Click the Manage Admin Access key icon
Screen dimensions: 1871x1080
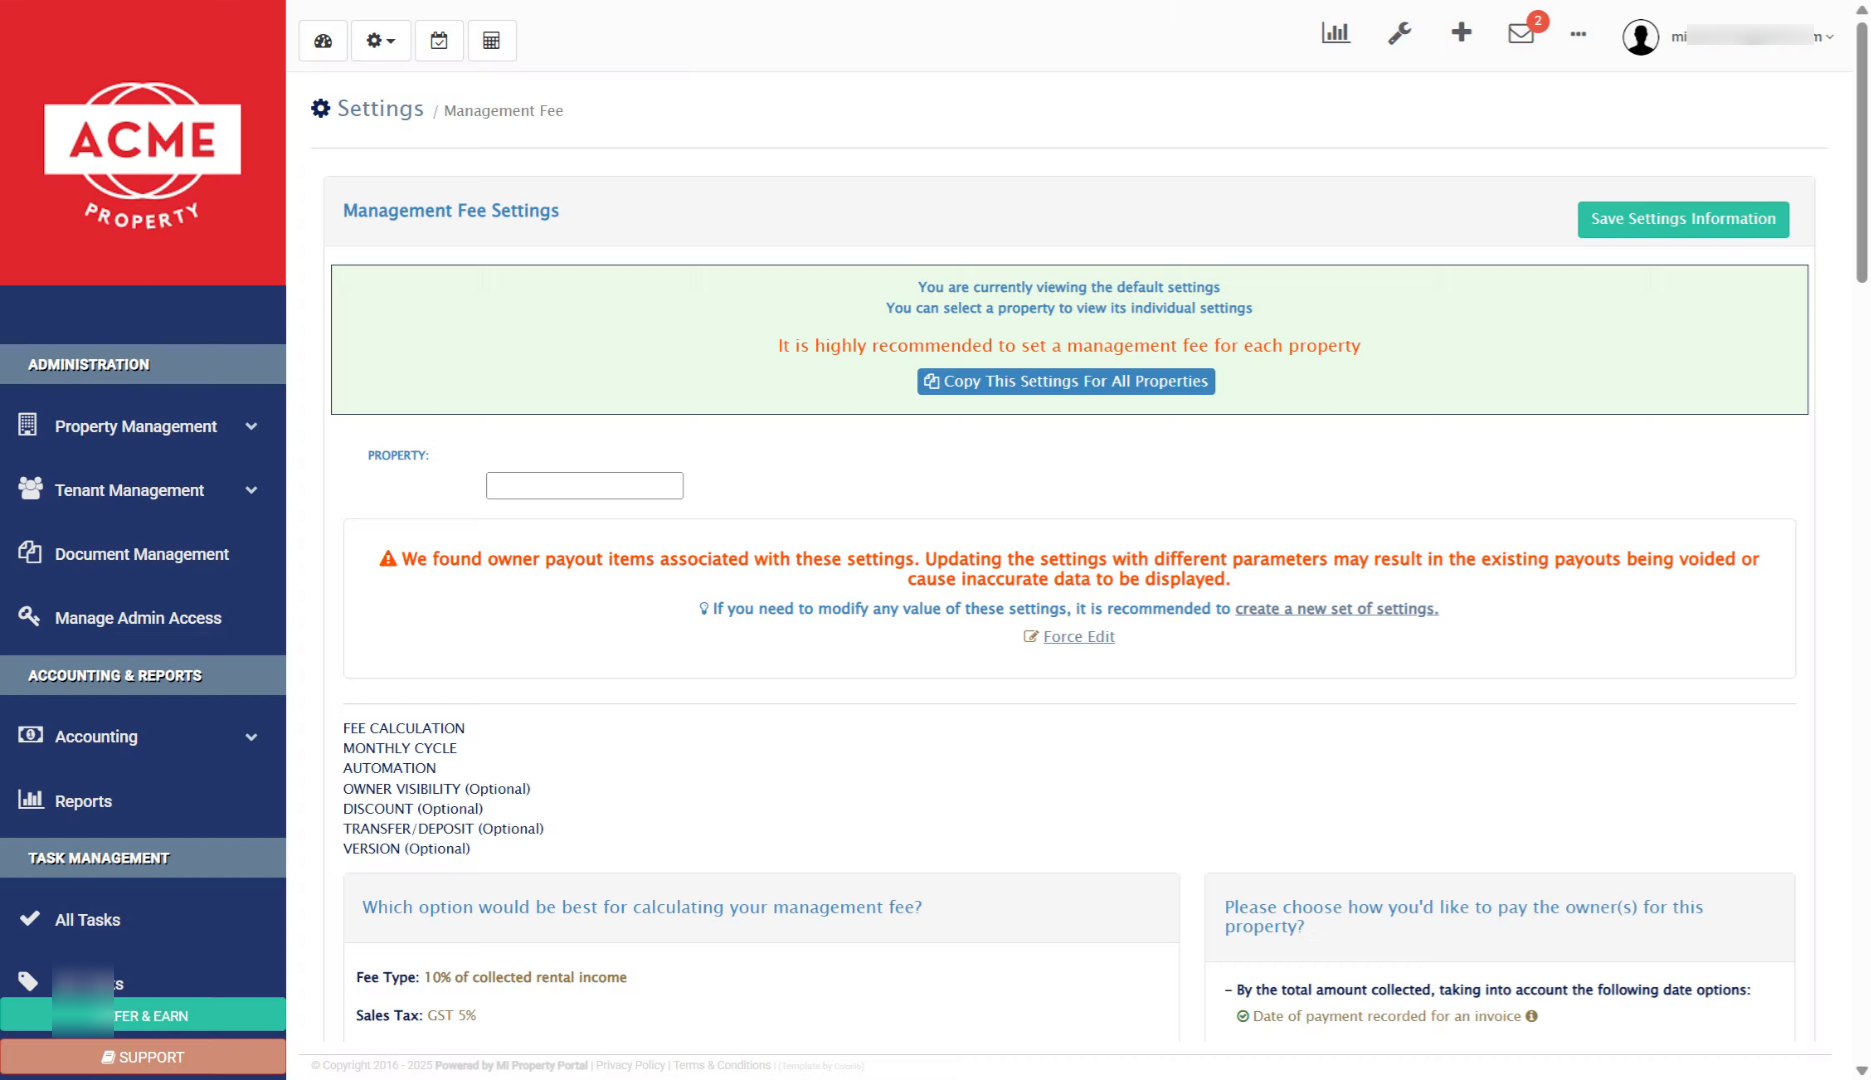click(x=29, y=616)
